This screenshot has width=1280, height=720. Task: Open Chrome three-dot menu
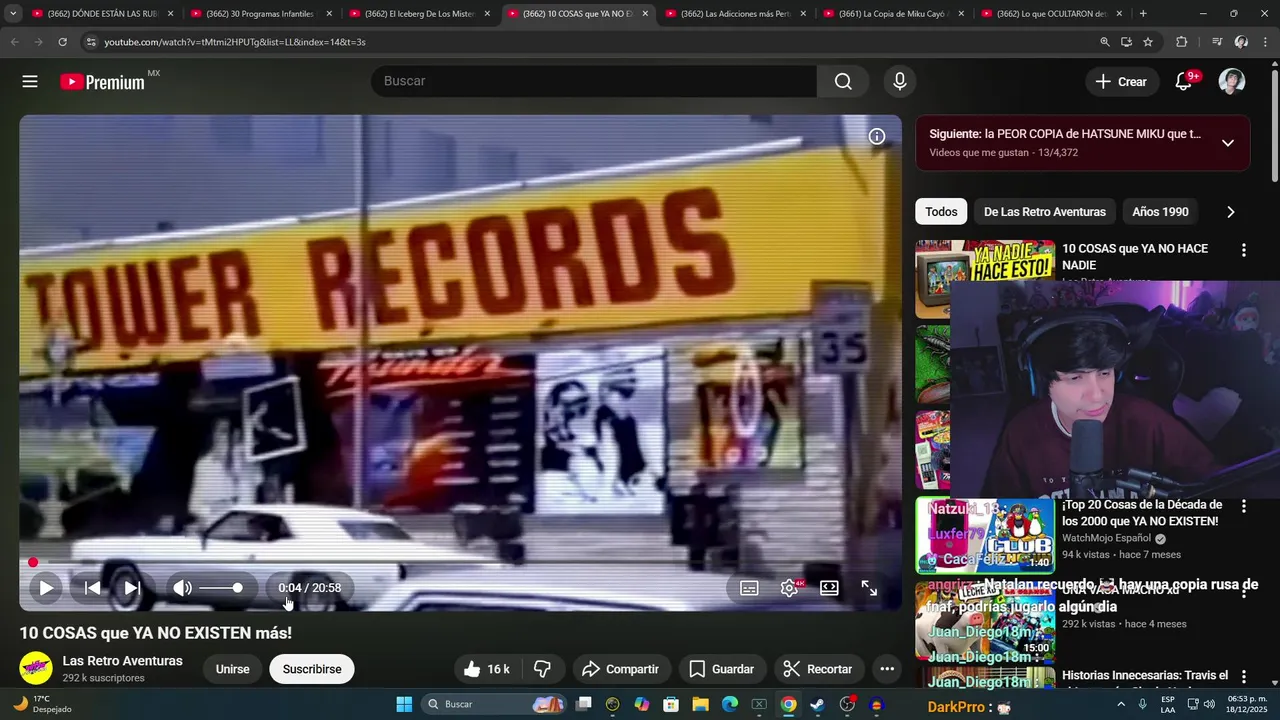(1266, 42)
